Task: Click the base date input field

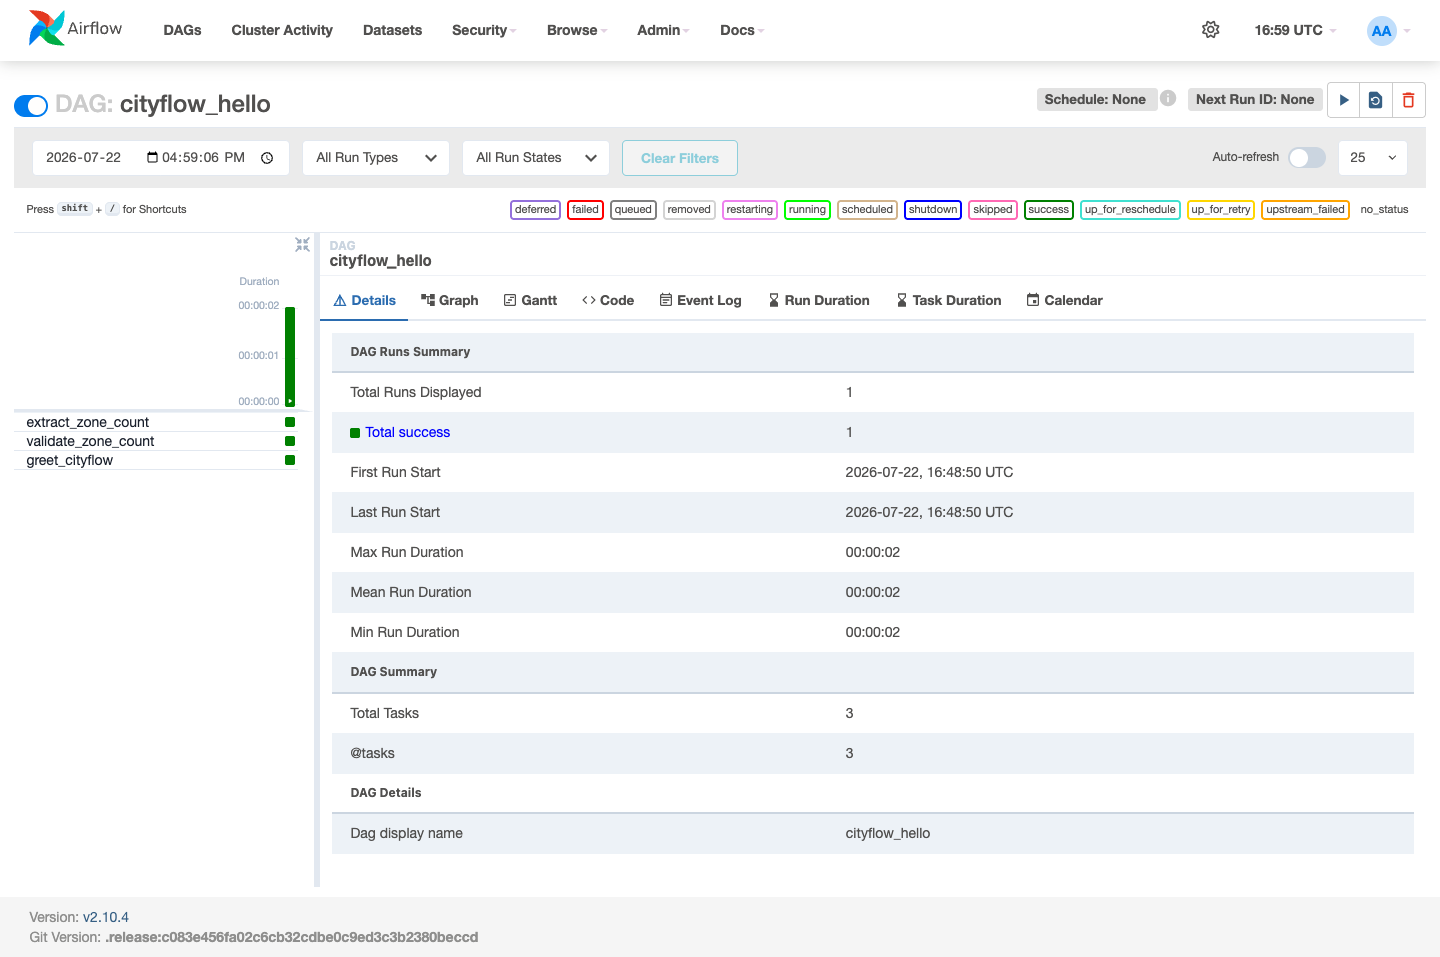Action: [x=161, y=158]
